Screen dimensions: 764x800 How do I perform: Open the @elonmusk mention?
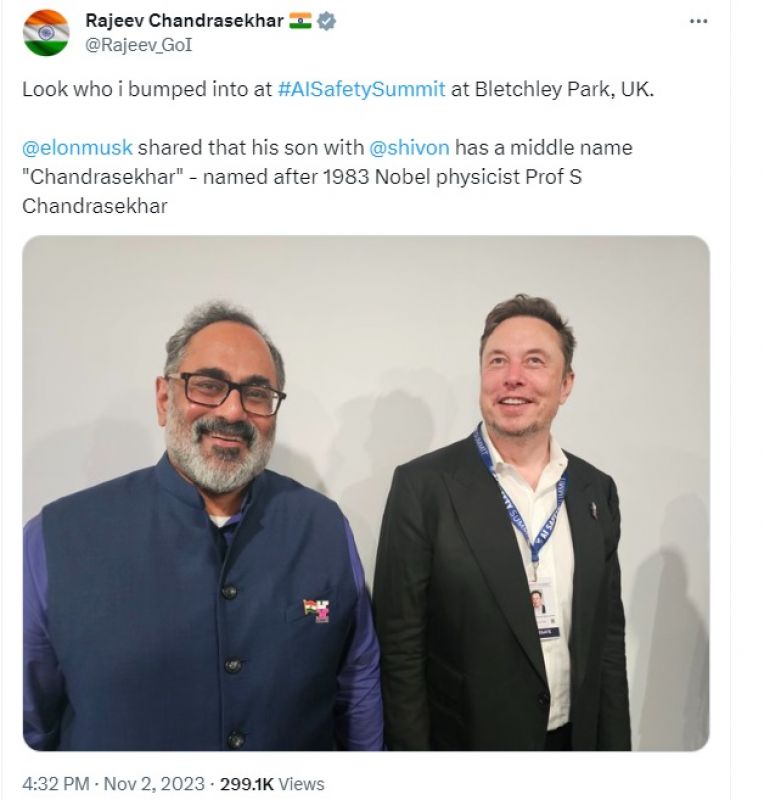click(x=77, y=148)
